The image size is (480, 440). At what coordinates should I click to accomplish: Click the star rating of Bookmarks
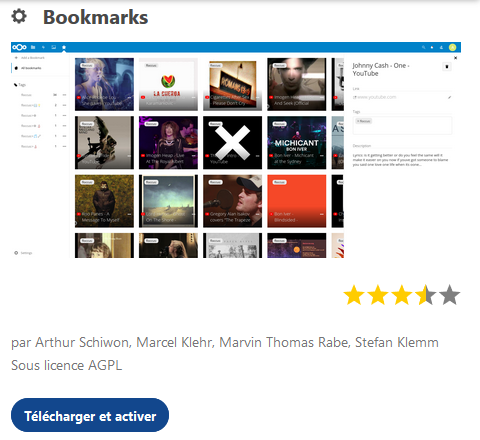click(402, 295)
